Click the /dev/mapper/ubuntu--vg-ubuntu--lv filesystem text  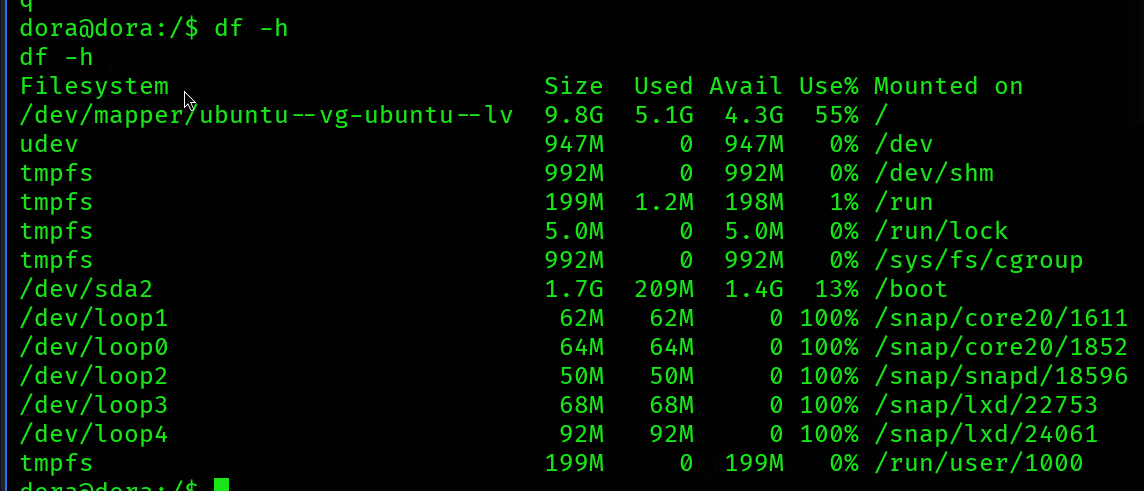coord(266,115)
